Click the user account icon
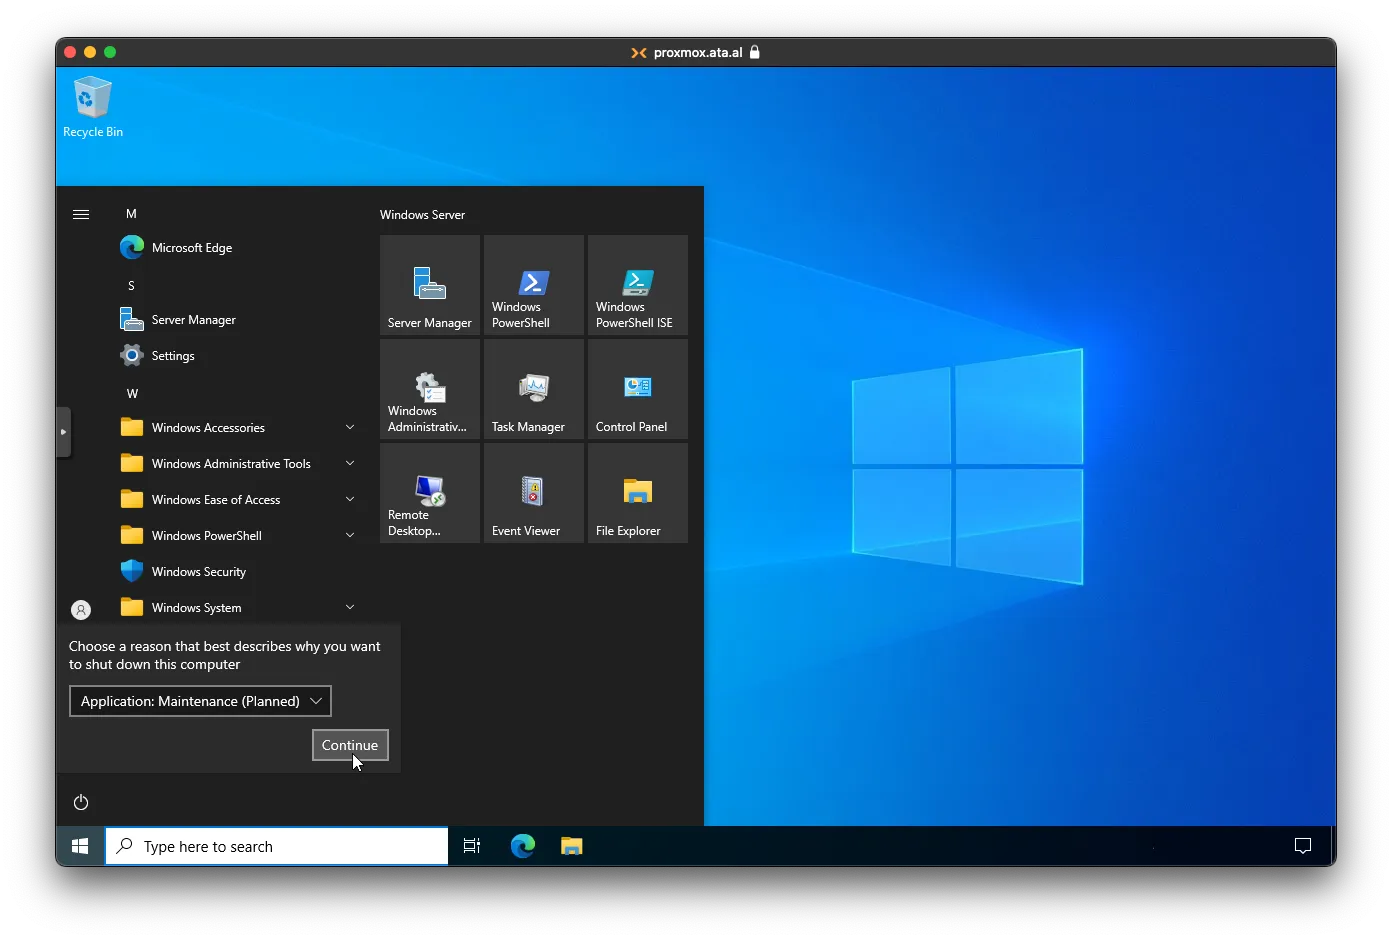This screenshot has width=1392, height=940. pyautogui.click(x=81, y=609)
